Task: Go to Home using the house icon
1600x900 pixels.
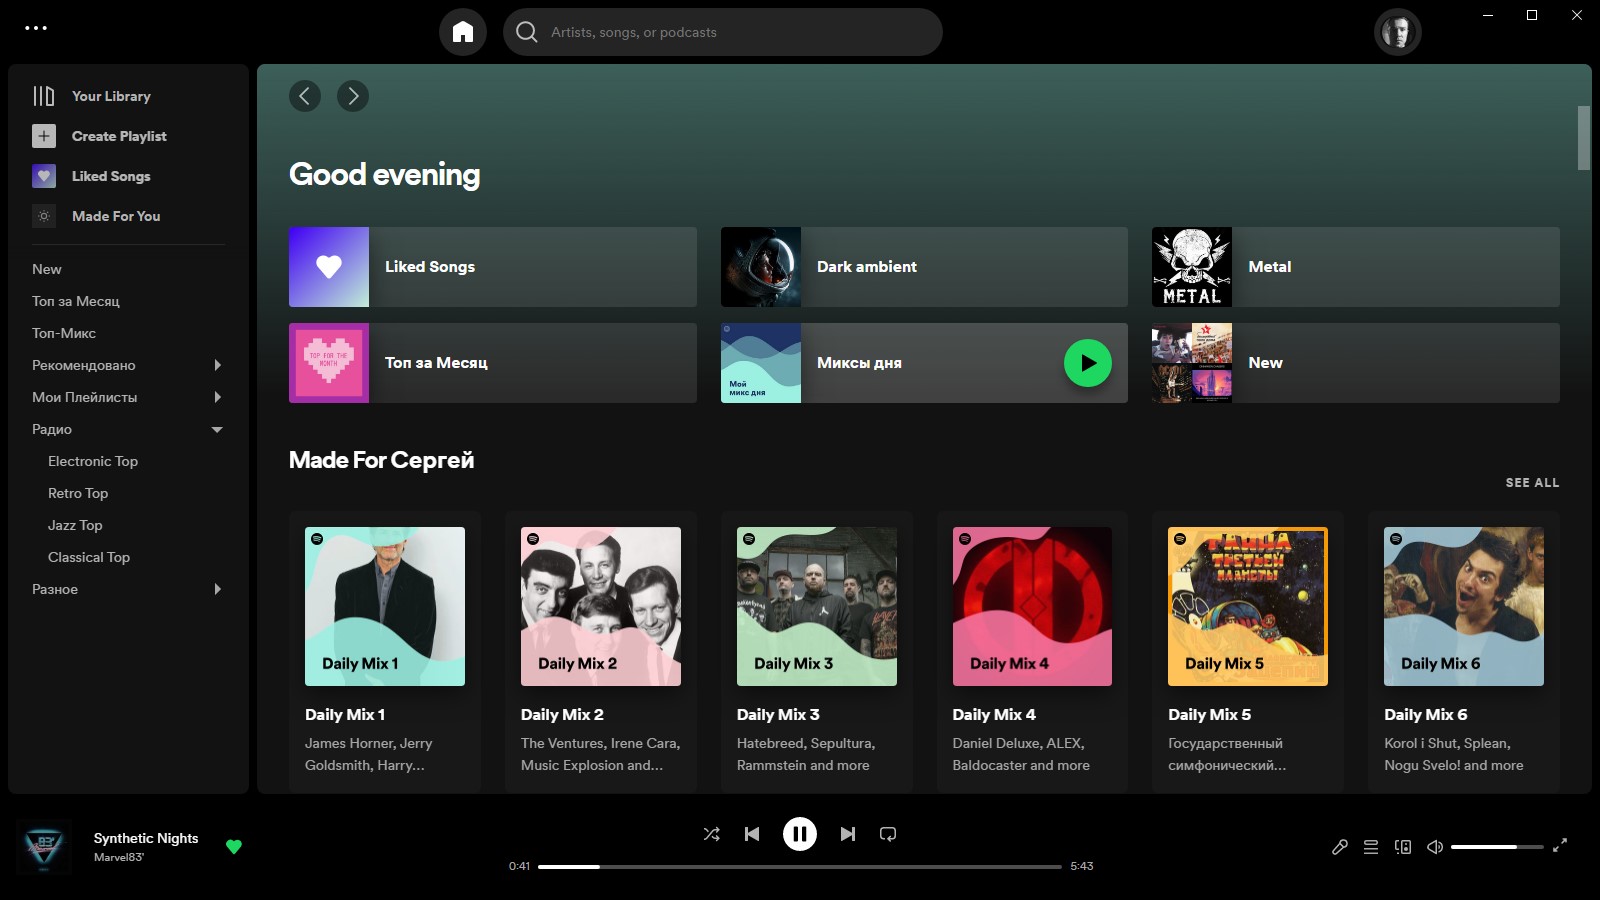Action: [462, 32]
